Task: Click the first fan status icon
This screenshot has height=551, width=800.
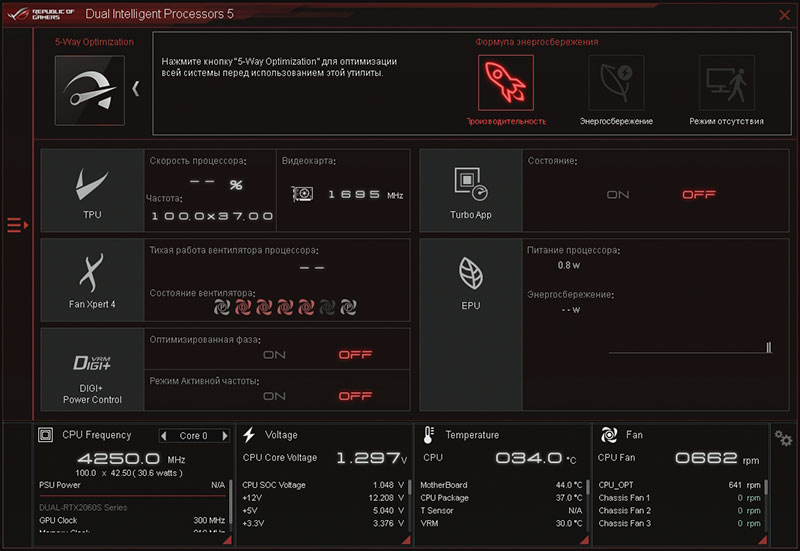Action: (222, 307)
